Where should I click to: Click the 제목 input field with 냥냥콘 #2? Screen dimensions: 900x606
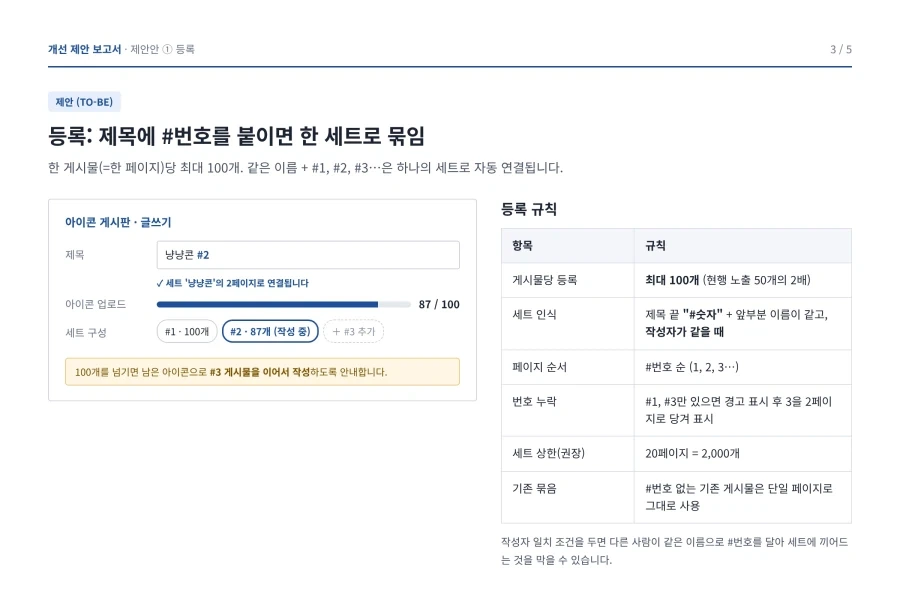click(x=308, y=255)
